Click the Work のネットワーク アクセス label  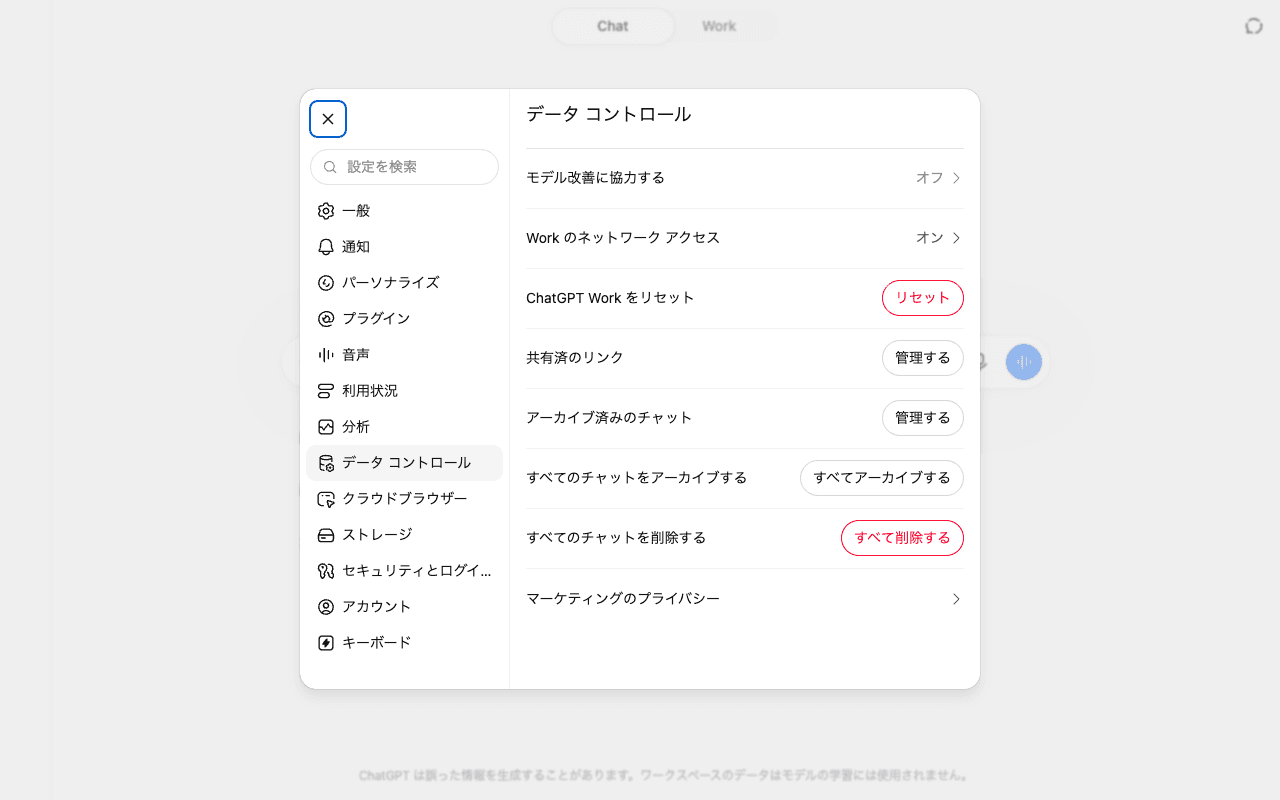[623, 238]
